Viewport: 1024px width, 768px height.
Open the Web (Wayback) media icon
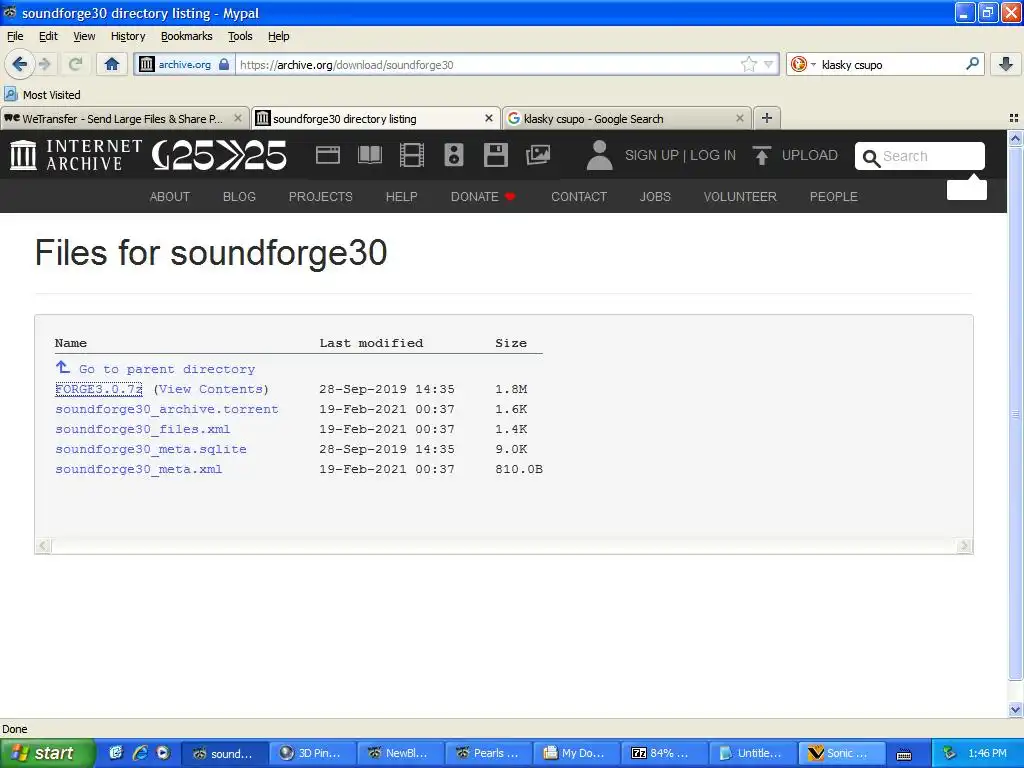[328, 155]
